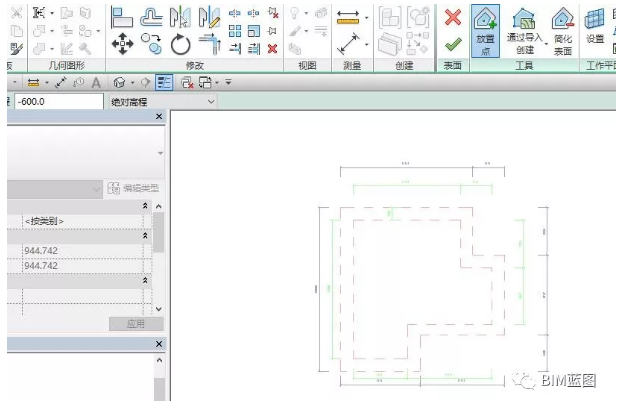Open the 3D view dropdown arrow in quick access bar
The width and height of the screenshot is (620, 401).
pyautogui.click(x=132, y=83)
